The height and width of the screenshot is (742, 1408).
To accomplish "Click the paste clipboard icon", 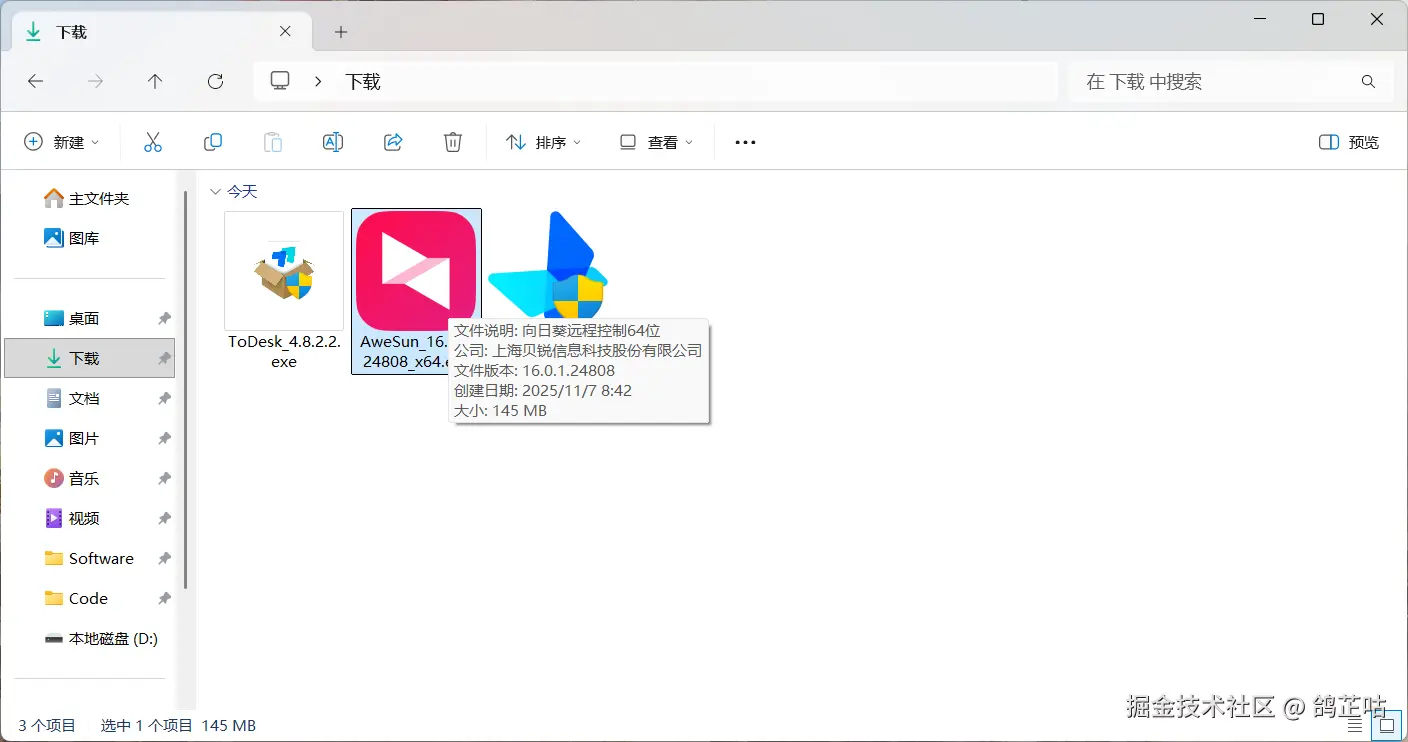I will (x=273, y=142).
